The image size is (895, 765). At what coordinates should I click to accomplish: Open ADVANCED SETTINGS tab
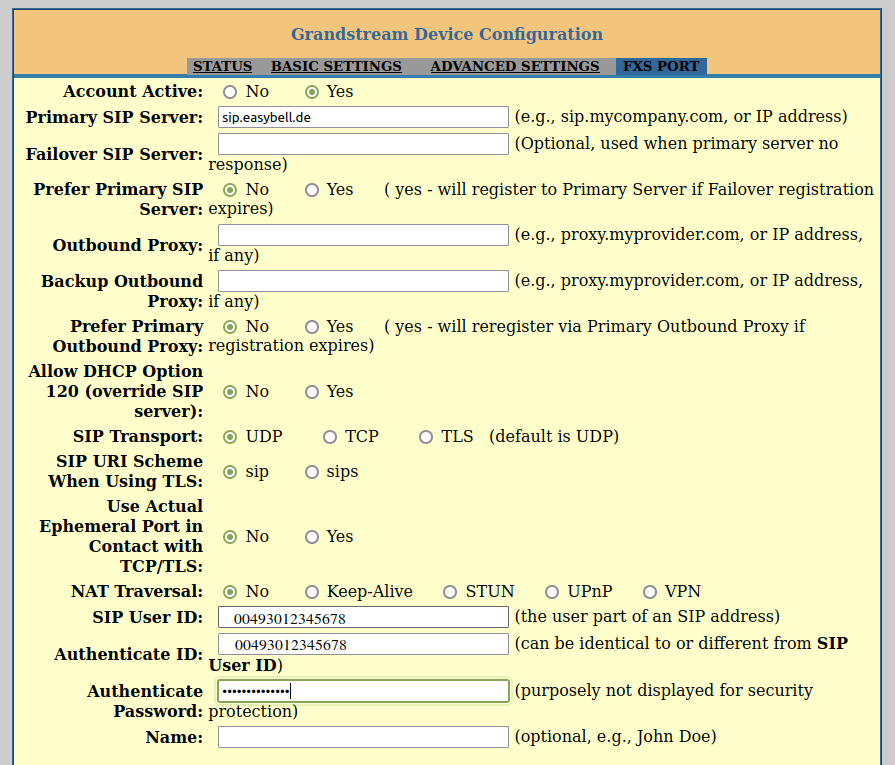tap(514, 66)
